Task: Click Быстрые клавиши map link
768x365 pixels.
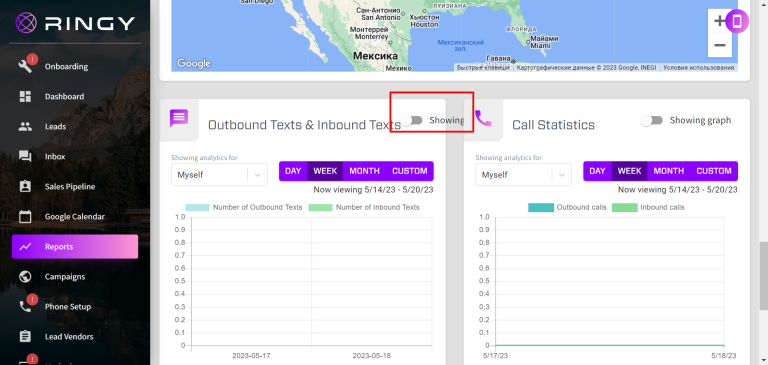Action: [x=483, y=68]
